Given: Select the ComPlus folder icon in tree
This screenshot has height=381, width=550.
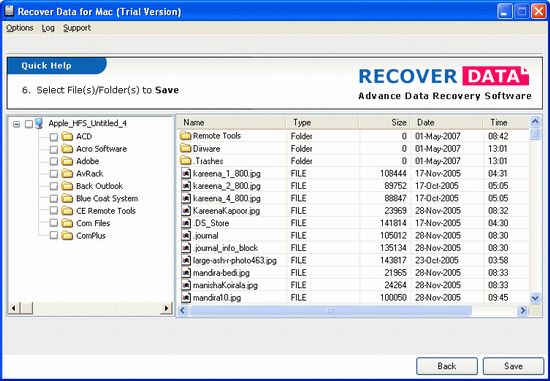Looking at the screenshot, I should coord(67,236).
